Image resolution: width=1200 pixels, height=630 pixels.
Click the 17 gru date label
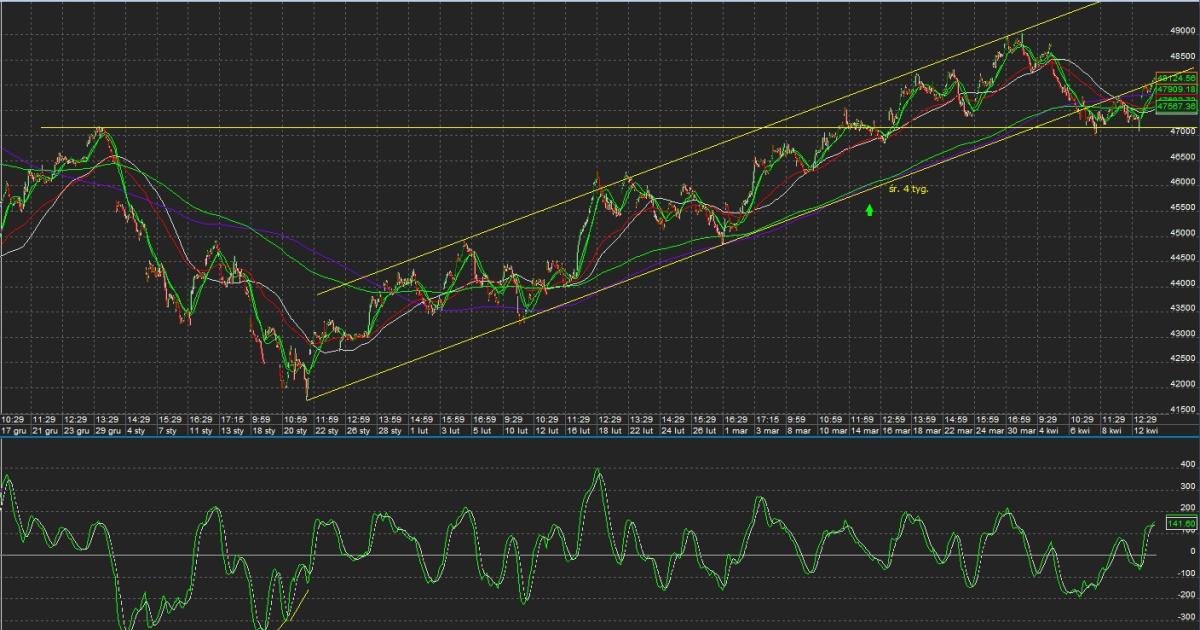coord(14,430)
